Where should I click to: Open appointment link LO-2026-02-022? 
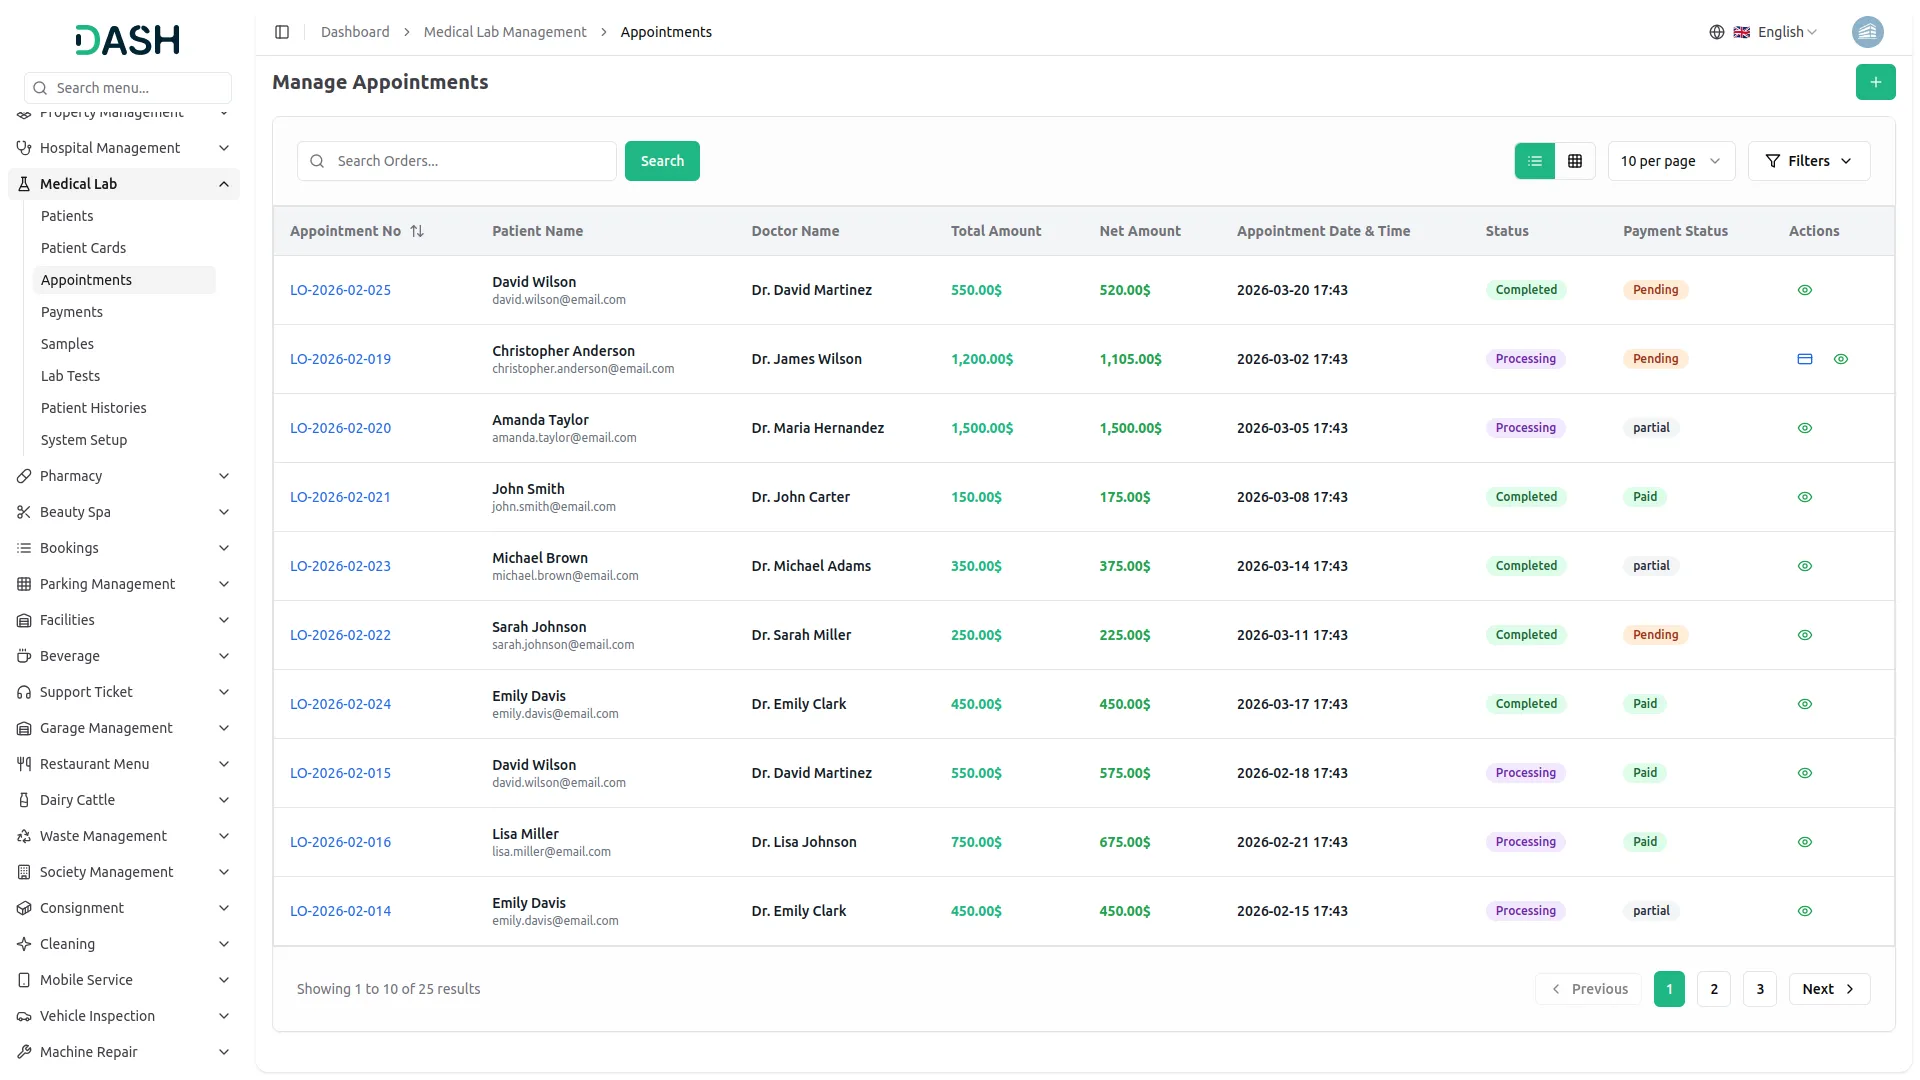[340, 635]
